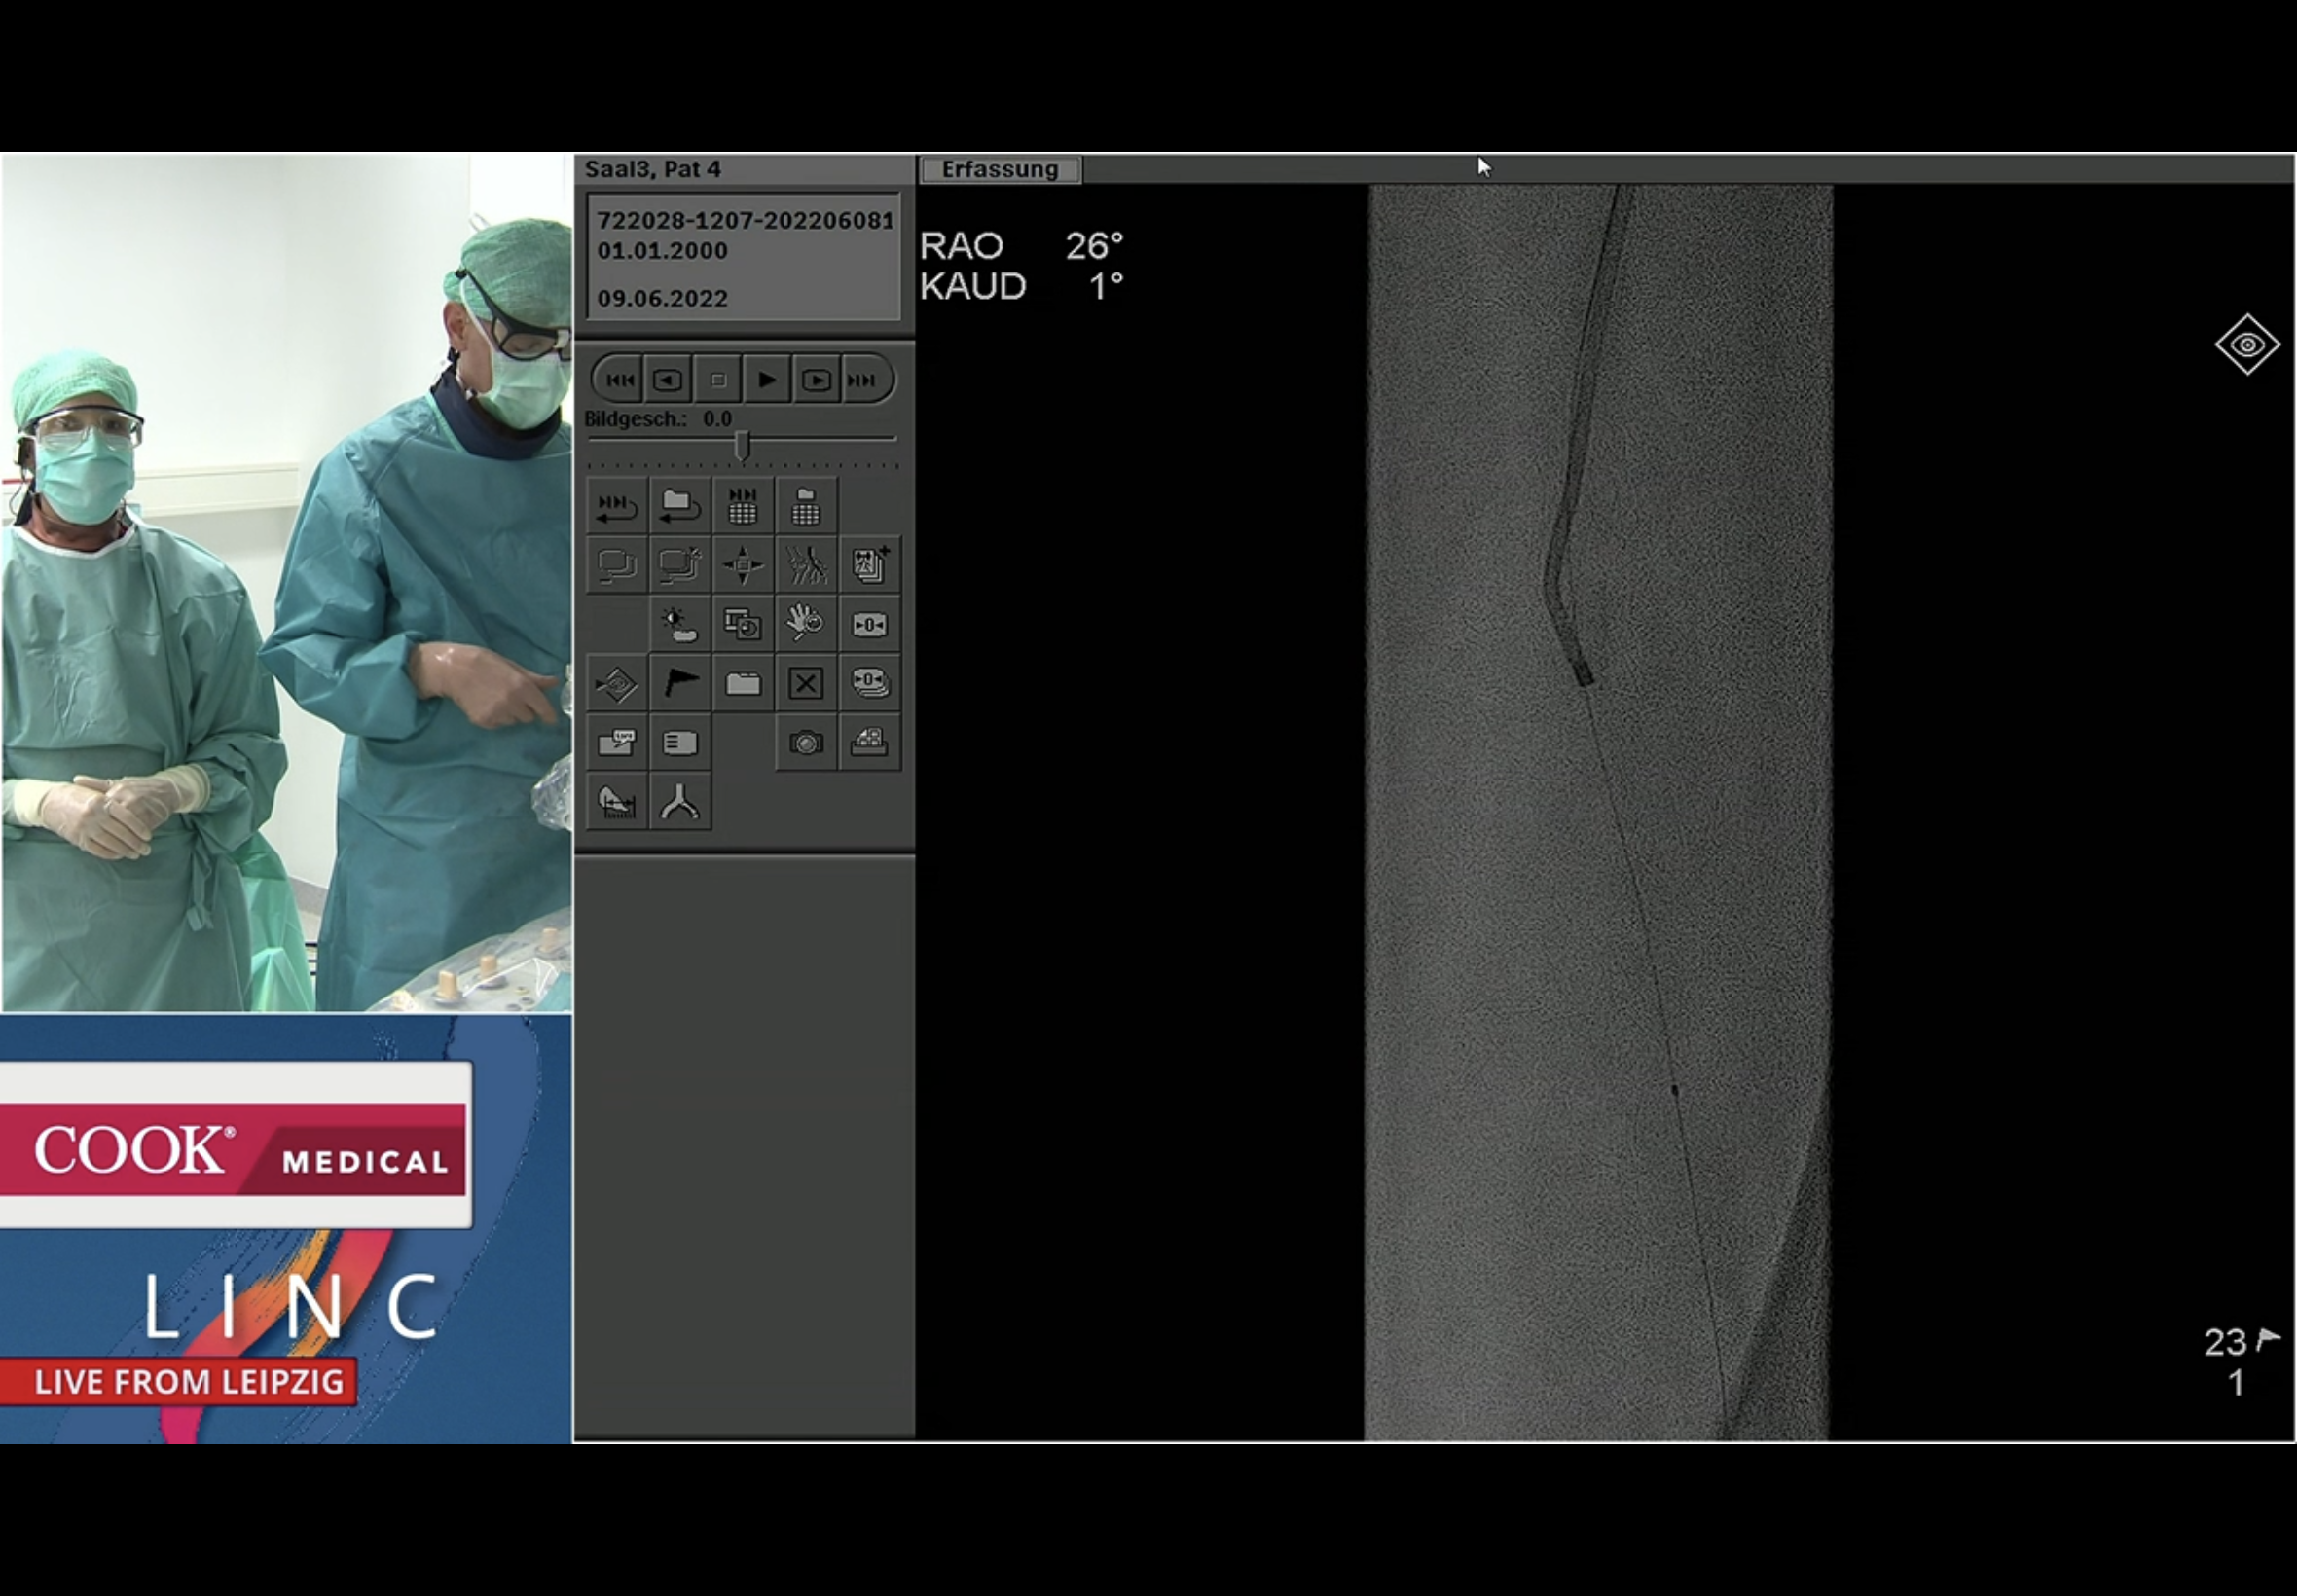The width and height of the screenshot is (2297, 1596).
Task: Click the four-arrow pan tool
Action: point(742,565)
